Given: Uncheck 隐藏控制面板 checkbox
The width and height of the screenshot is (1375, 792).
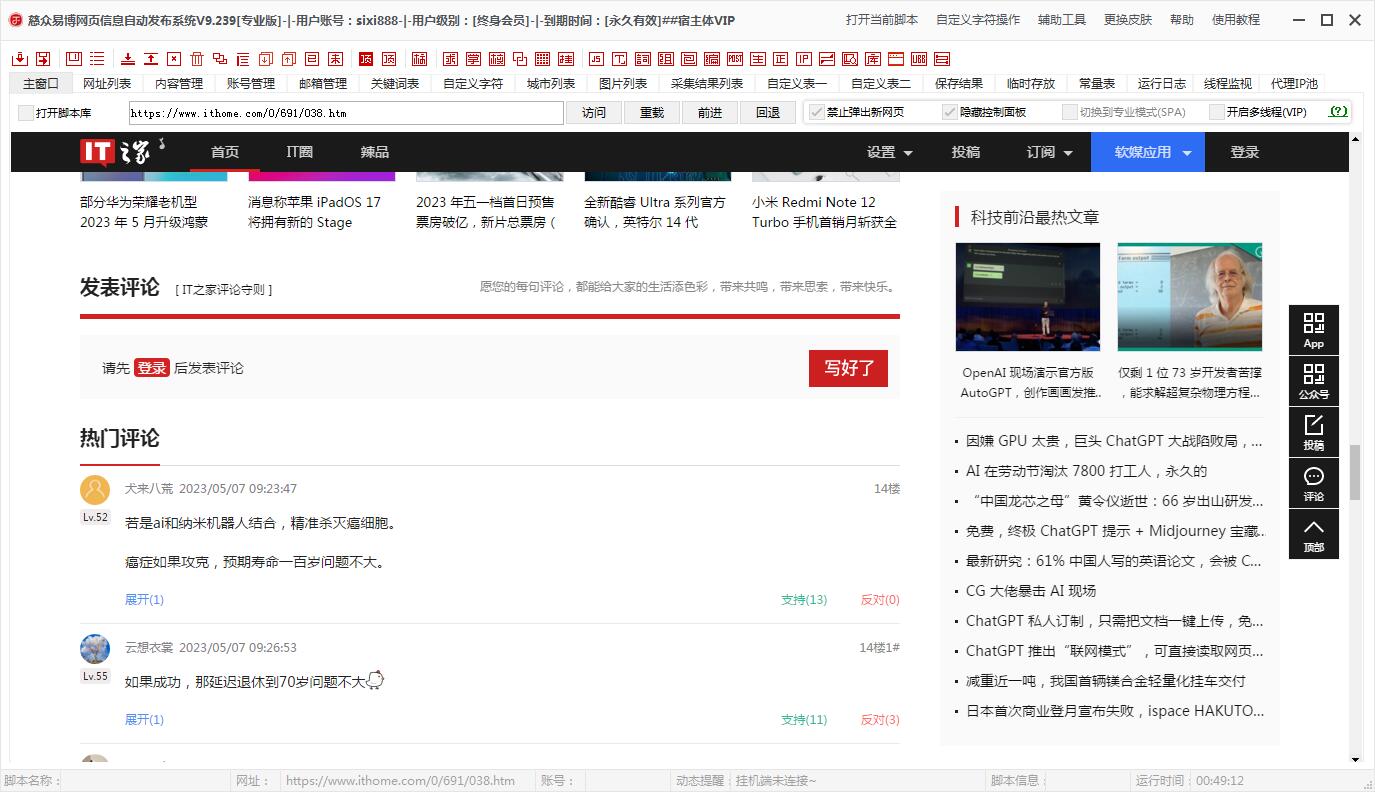Looking at the screenshot, I should point(950,112).
